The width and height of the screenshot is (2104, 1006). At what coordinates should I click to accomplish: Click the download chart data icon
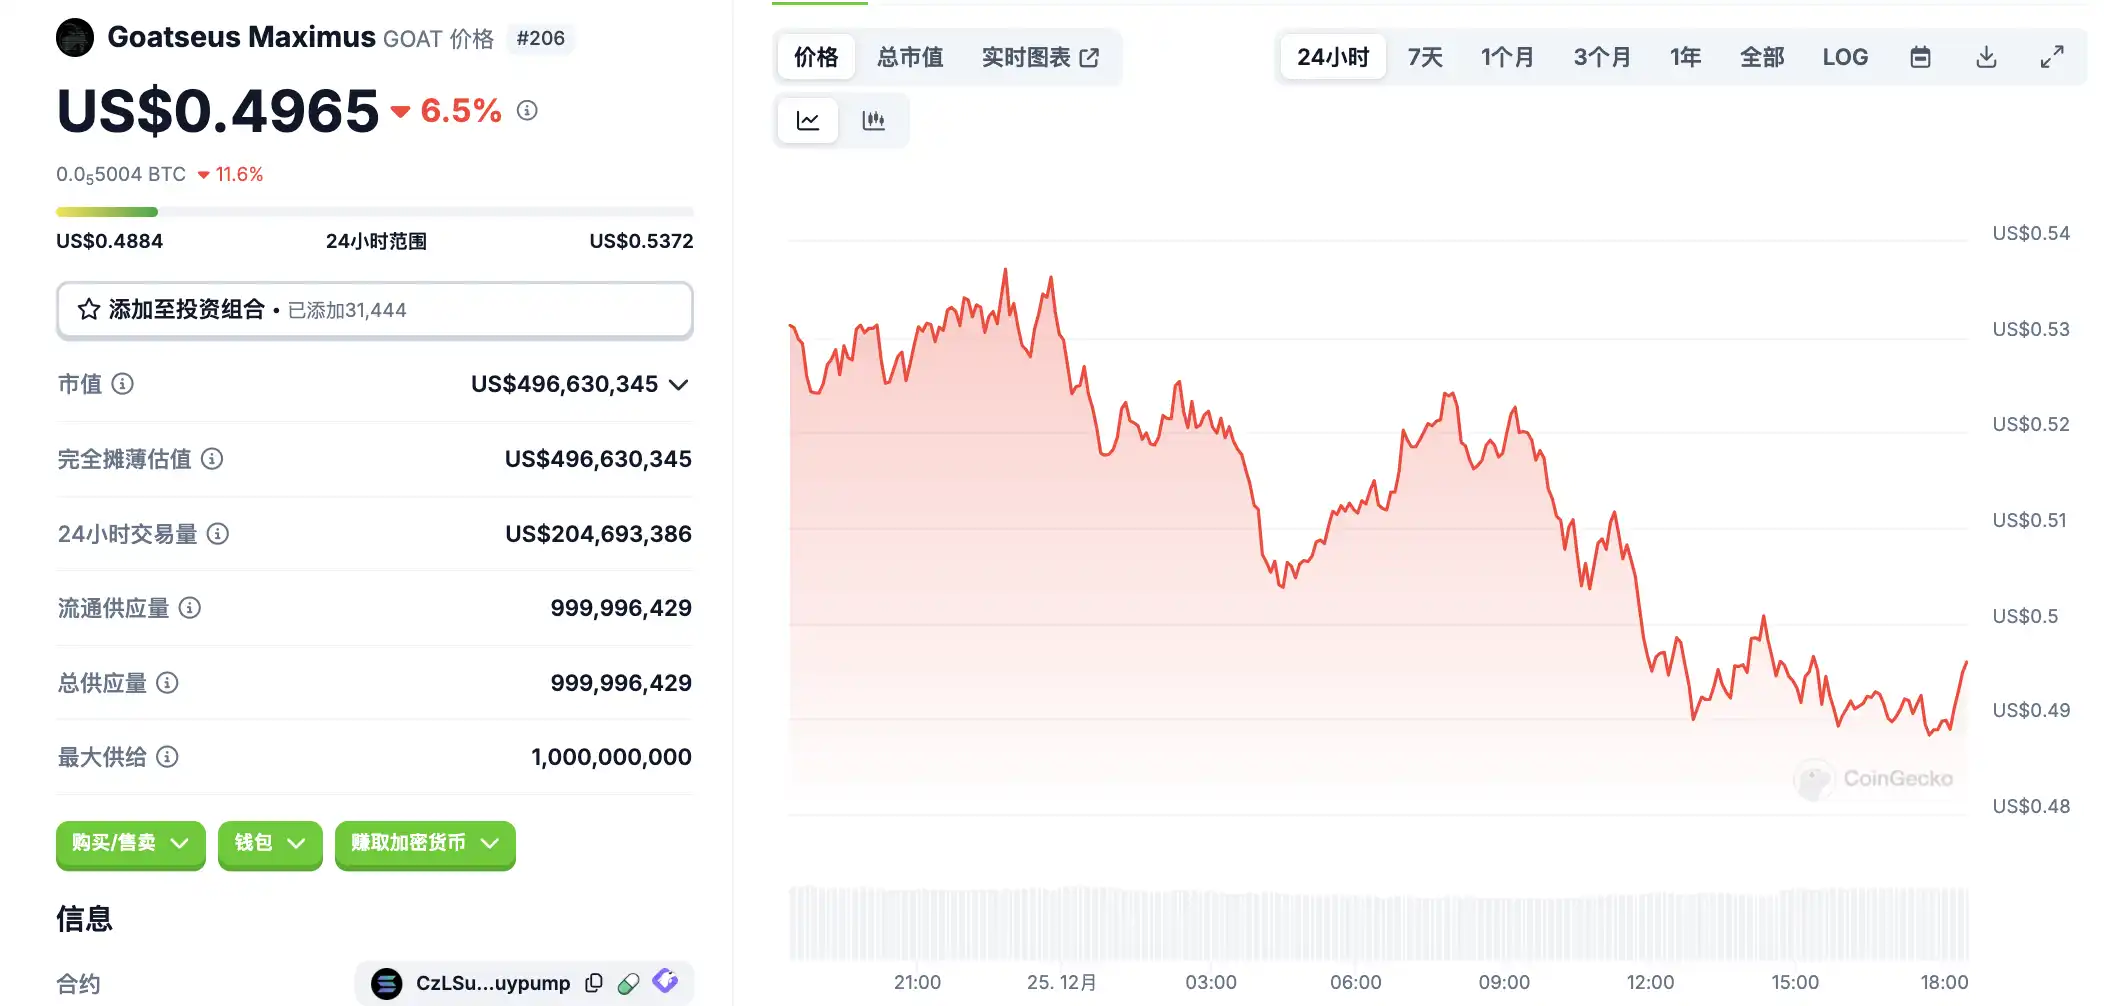(x=1986, y=57)
